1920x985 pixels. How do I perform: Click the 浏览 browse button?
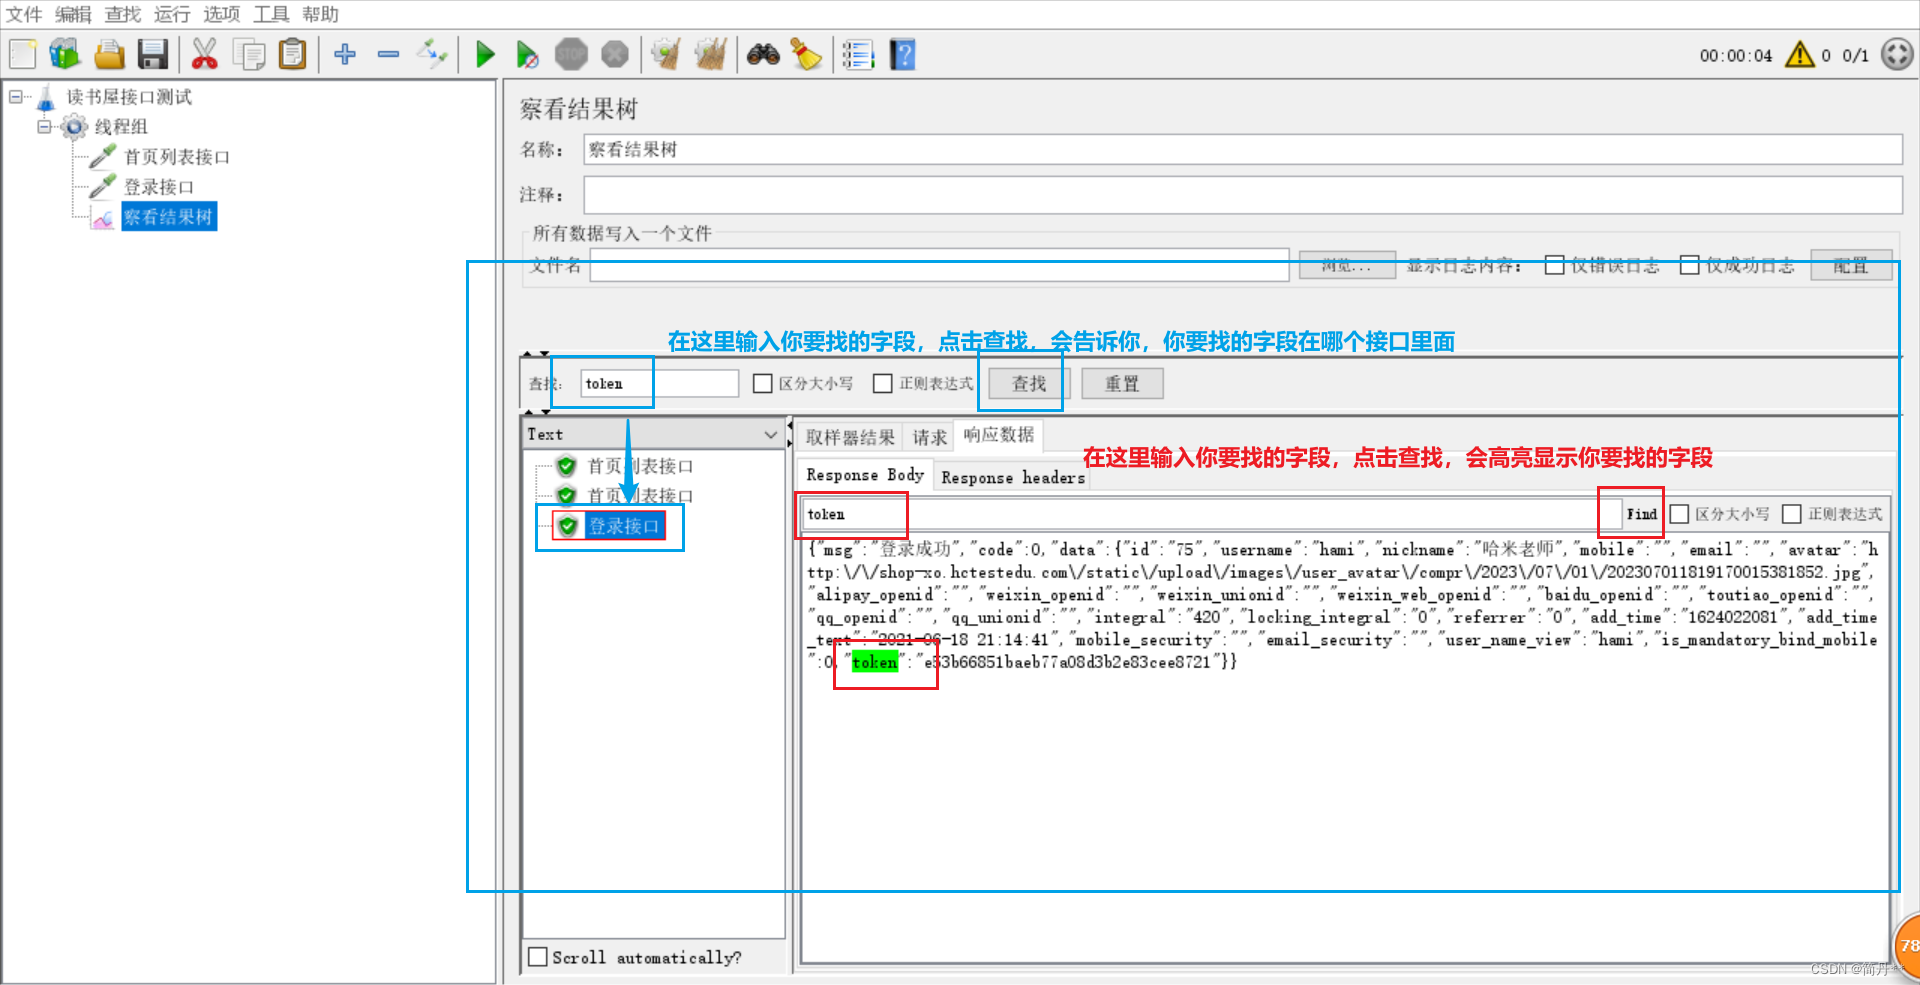point(1347,265)
